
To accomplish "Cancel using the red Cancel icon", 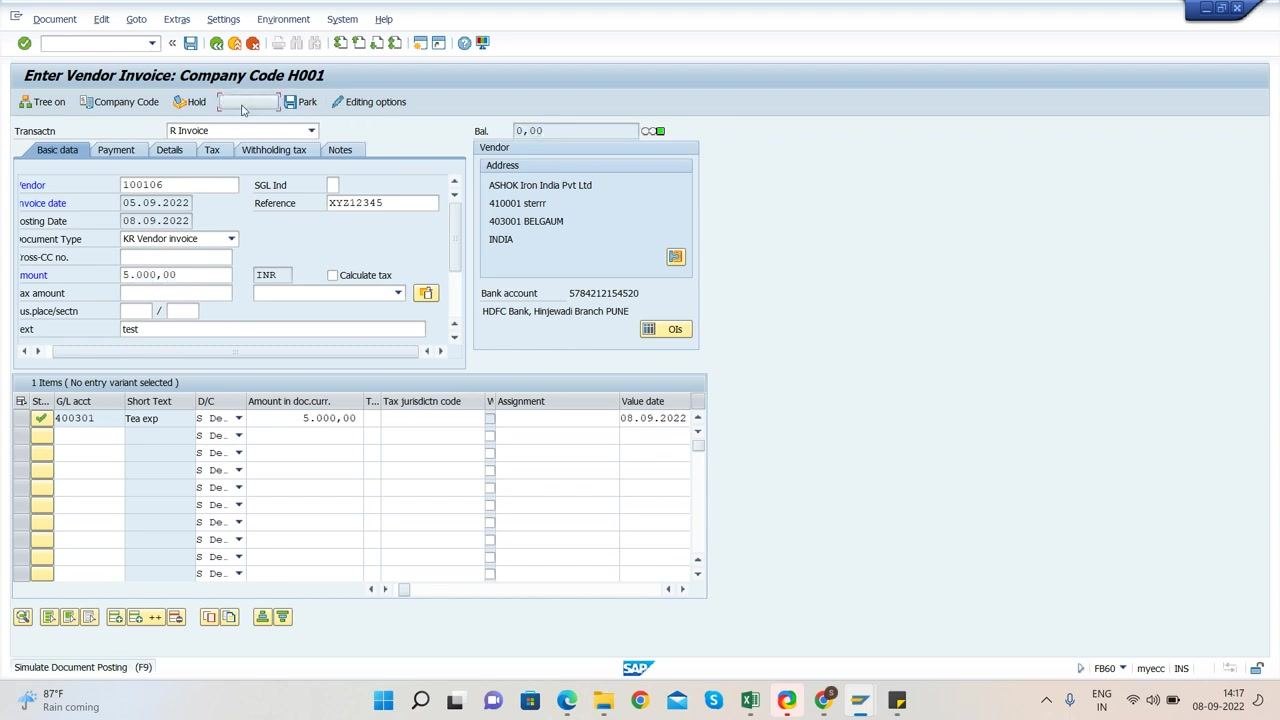I will pos(253,43).
